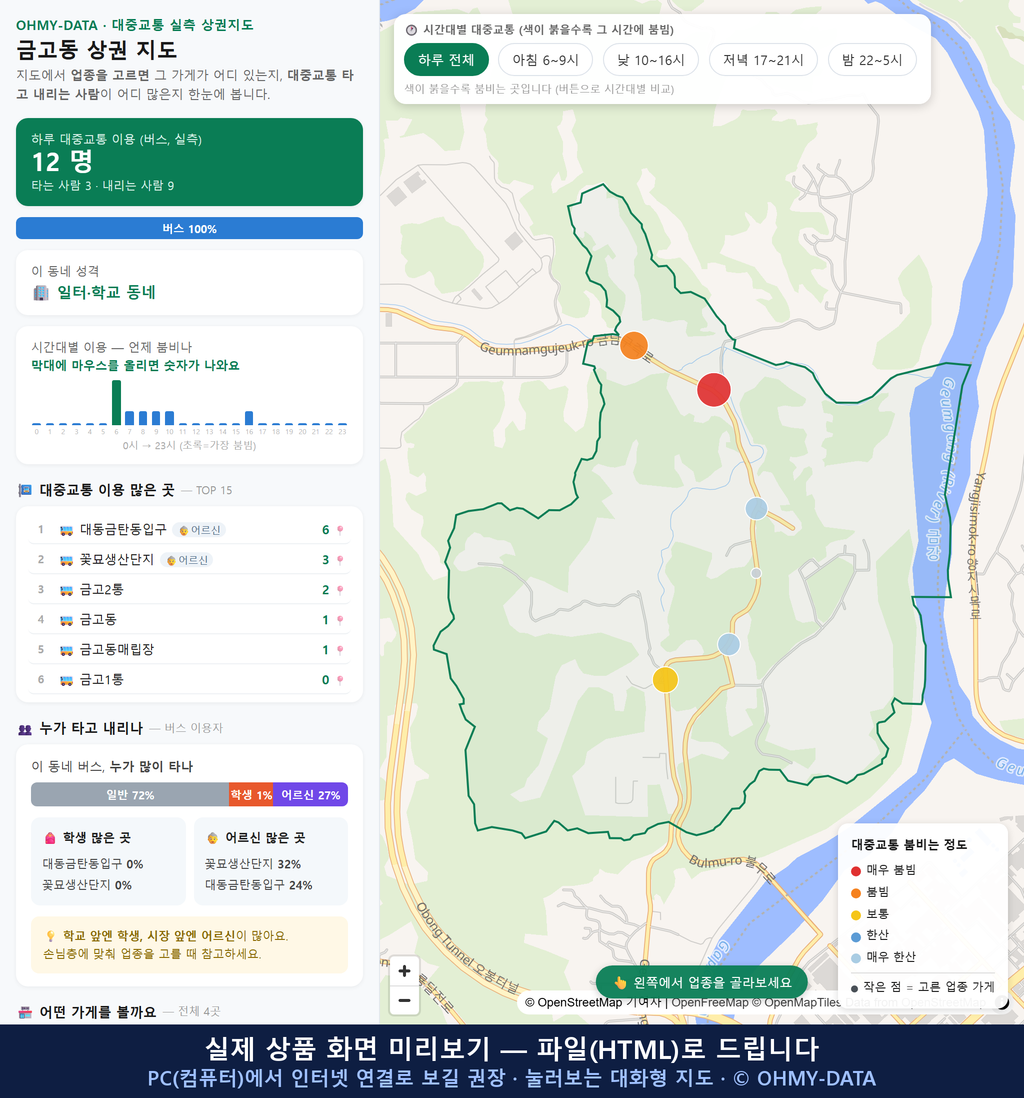
Task: Open the OpenFreeMap attribution link
Action: [710, 1003]
